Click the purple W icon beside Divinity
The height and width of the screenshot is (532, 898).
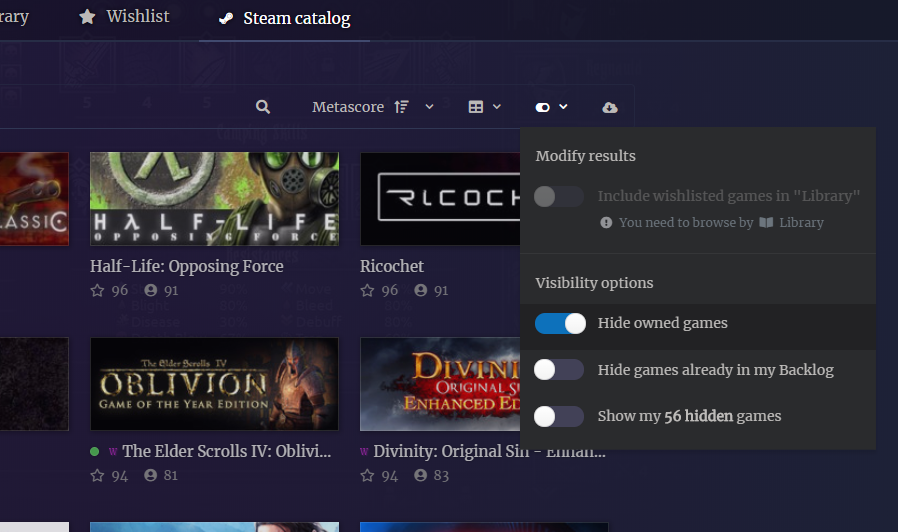[x=364, y=452]
